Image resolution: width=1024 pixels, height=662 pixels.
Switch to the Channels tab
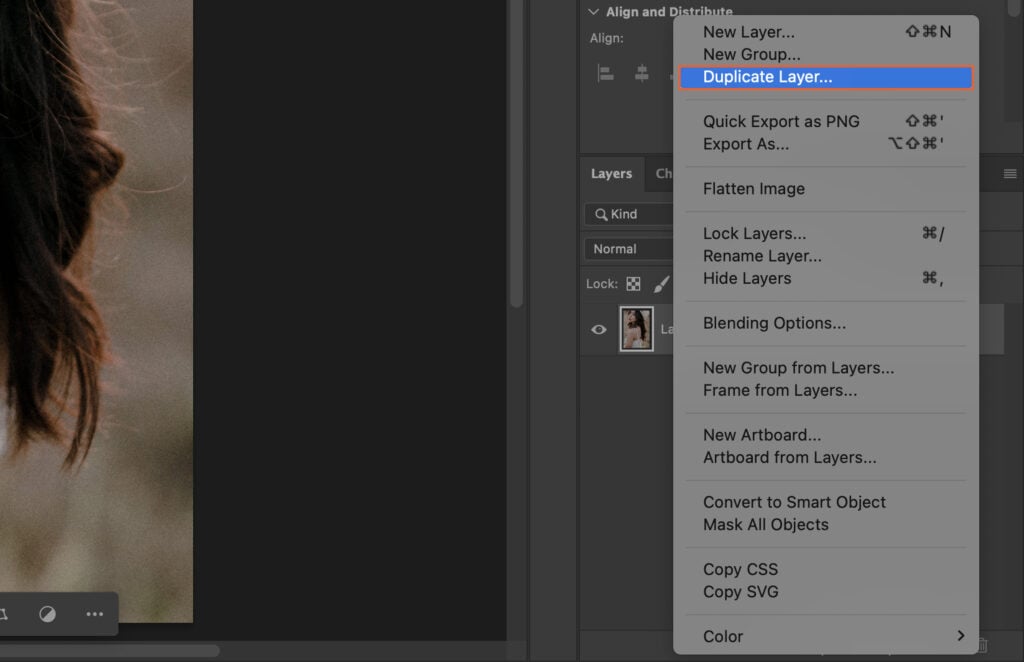click(665, 173)
